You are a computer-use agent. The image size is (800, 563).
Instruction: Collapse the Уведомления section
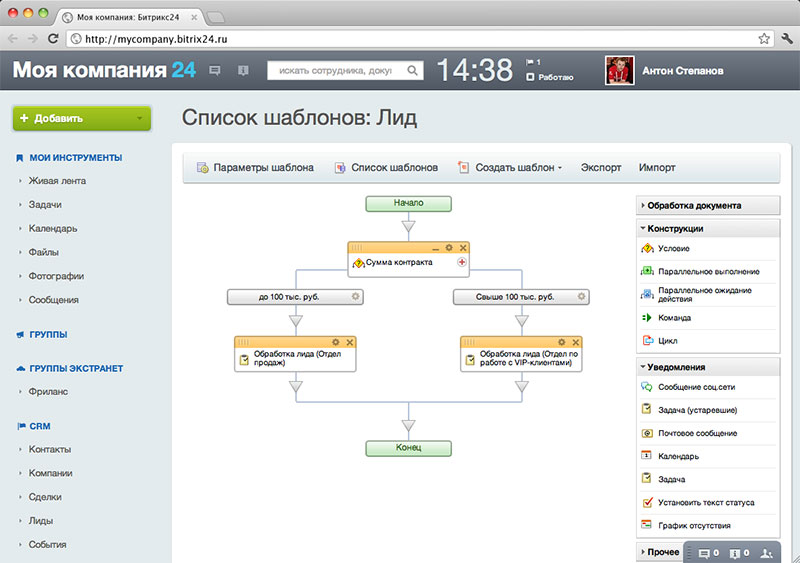pyautogui.click(x=708, y=367)
